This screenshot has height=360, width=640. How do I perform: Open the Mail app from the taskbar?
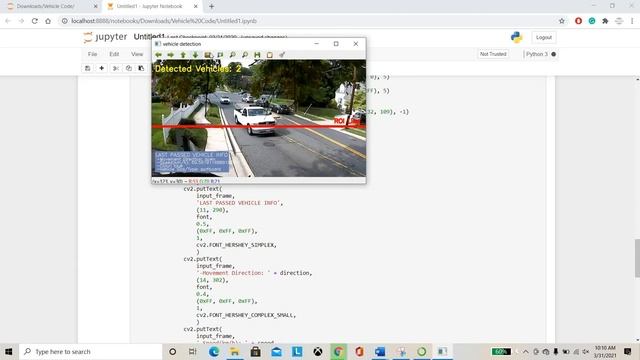pos(276,351)
